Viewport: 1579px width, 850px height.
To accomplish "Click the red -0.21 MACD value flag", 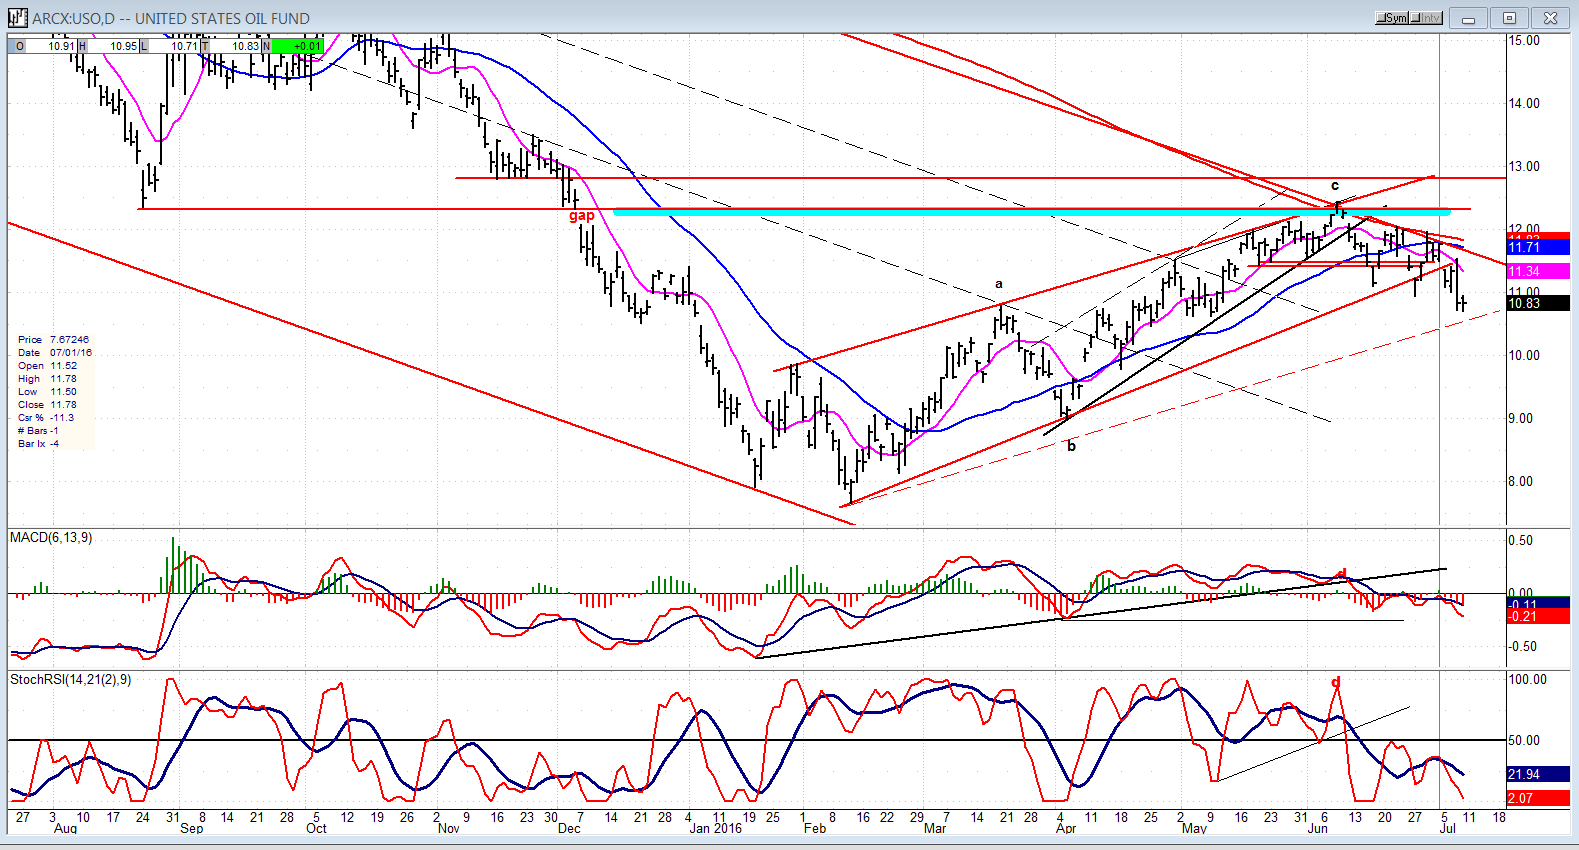I will coord(1538,616).
